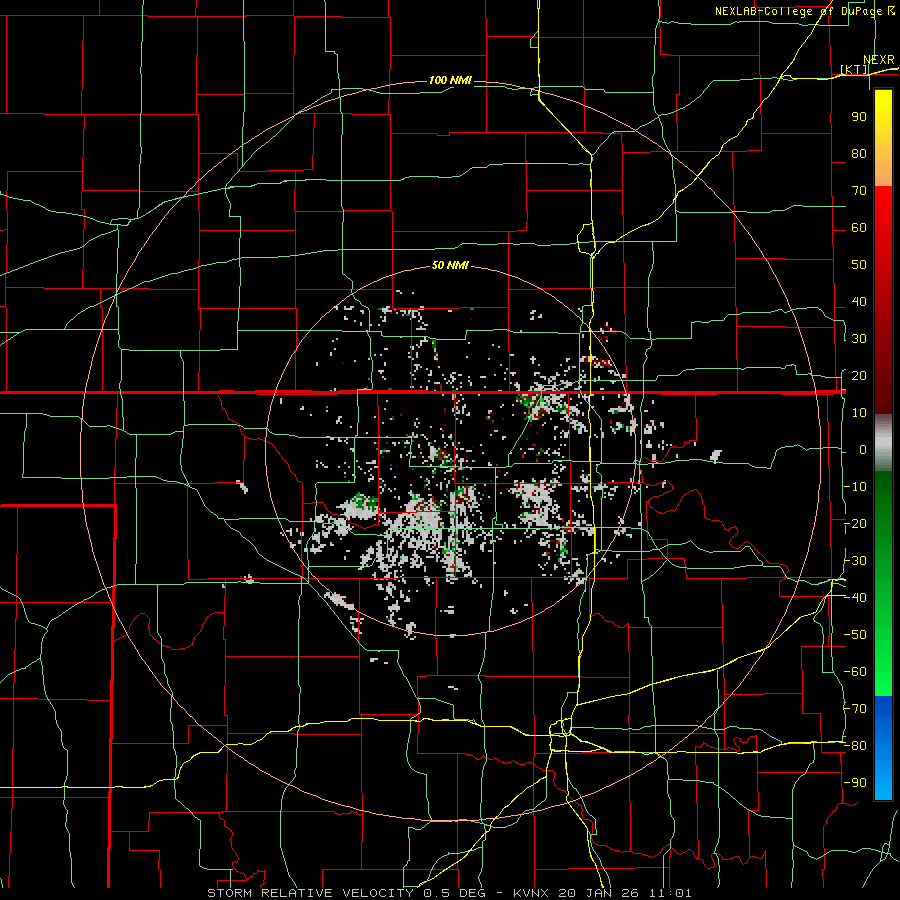Image resolution: width=900 pixels, height=900 pixels.
Task: Click the blue segment of the velocity color bar
Action: 883,748
